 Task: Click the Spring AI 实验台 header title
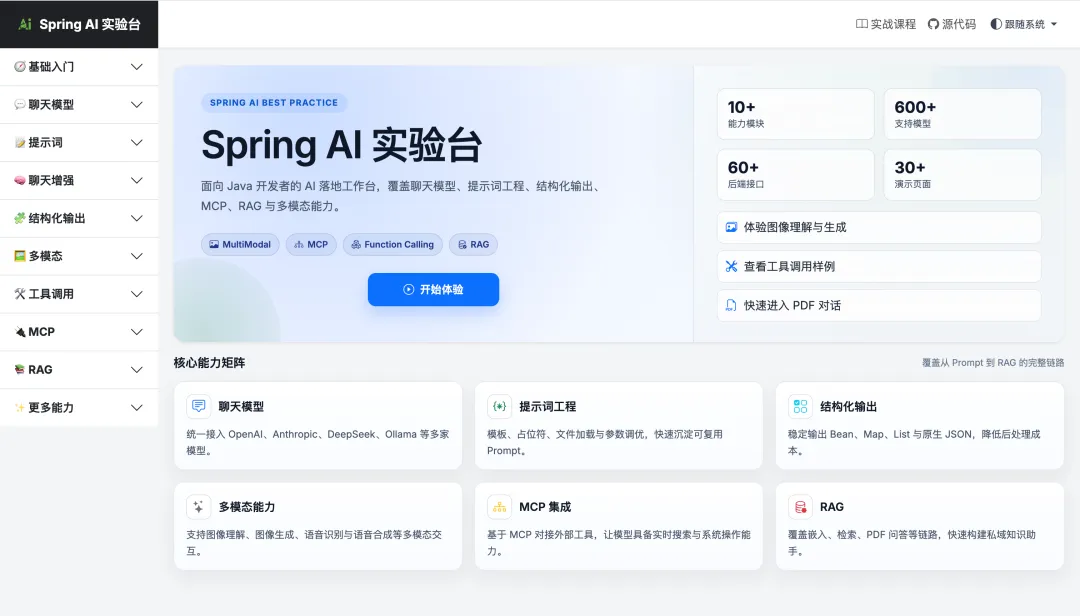click(90, 24)
